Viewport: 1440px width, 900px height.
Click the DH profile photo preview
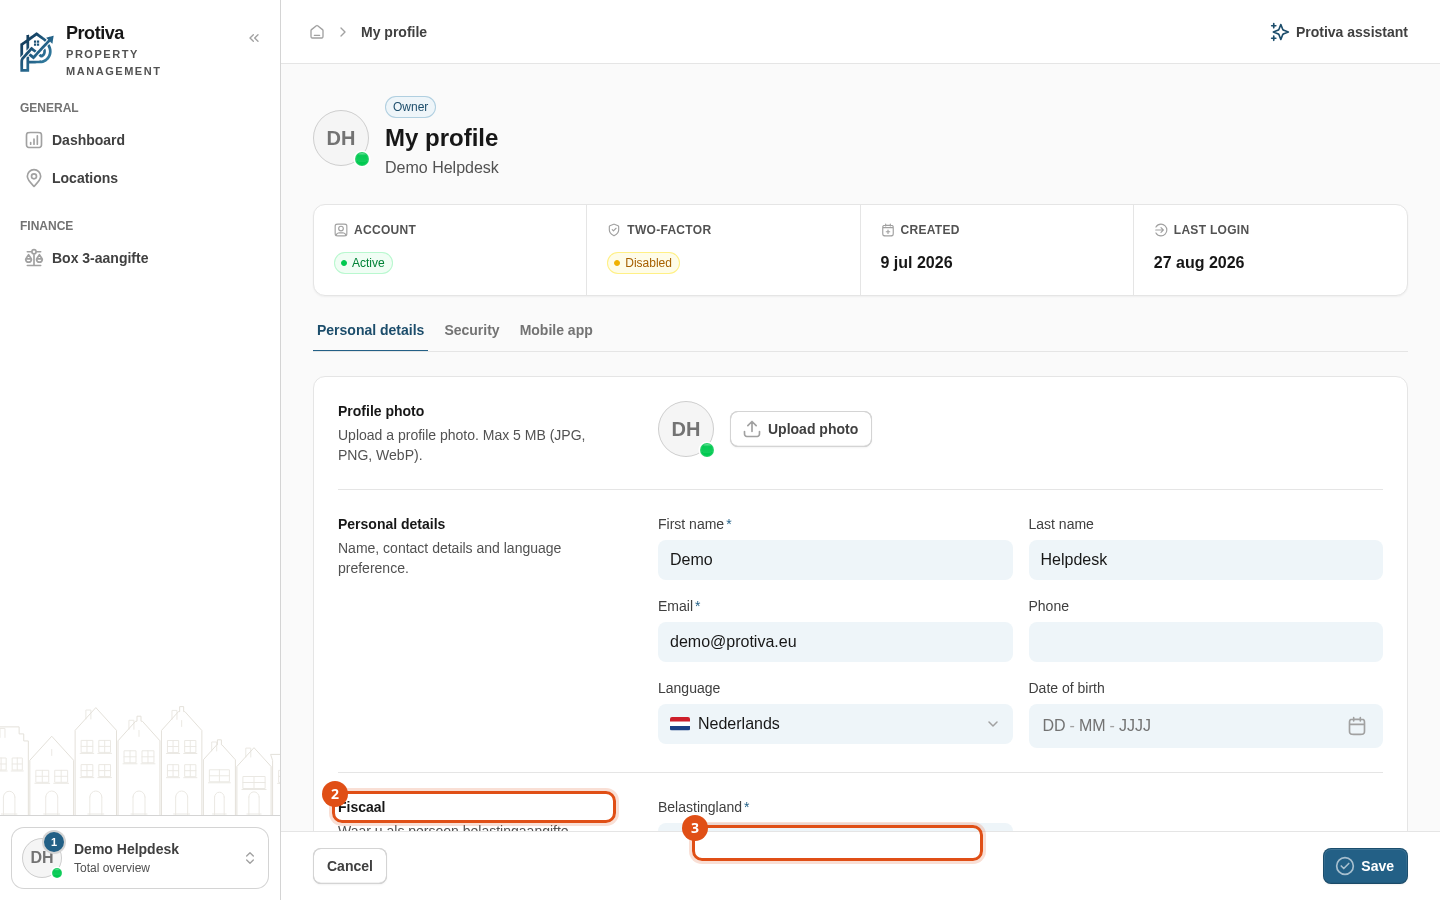click(686, 429)
